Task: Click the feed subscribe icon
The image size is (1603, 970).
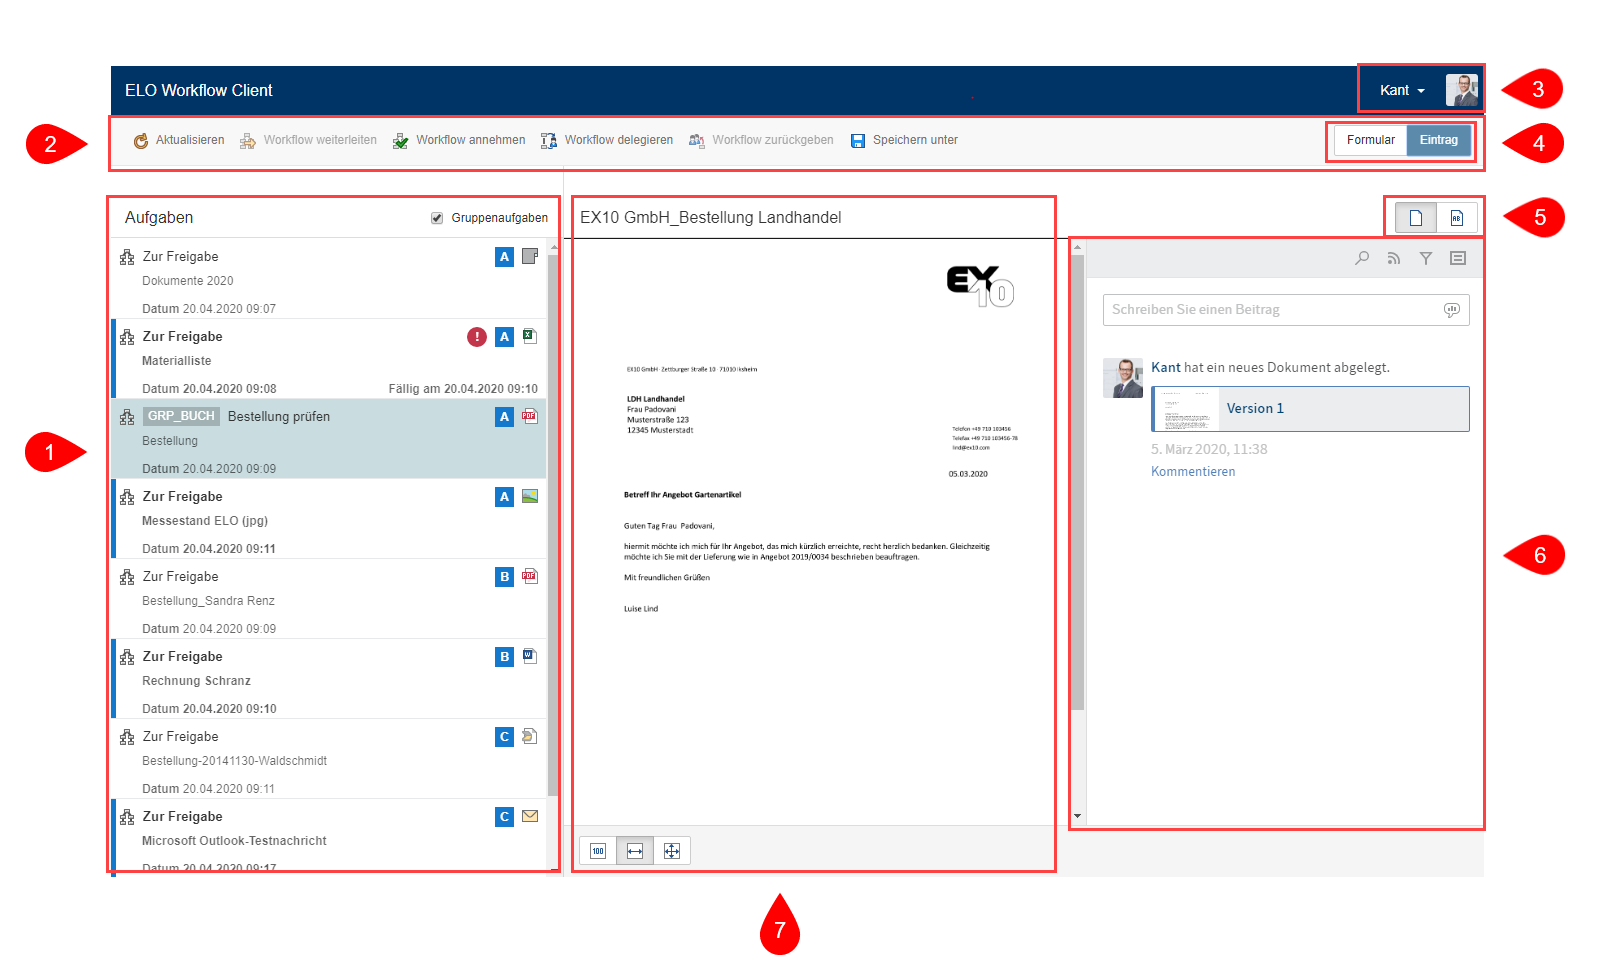Action: click(1394, 258)
